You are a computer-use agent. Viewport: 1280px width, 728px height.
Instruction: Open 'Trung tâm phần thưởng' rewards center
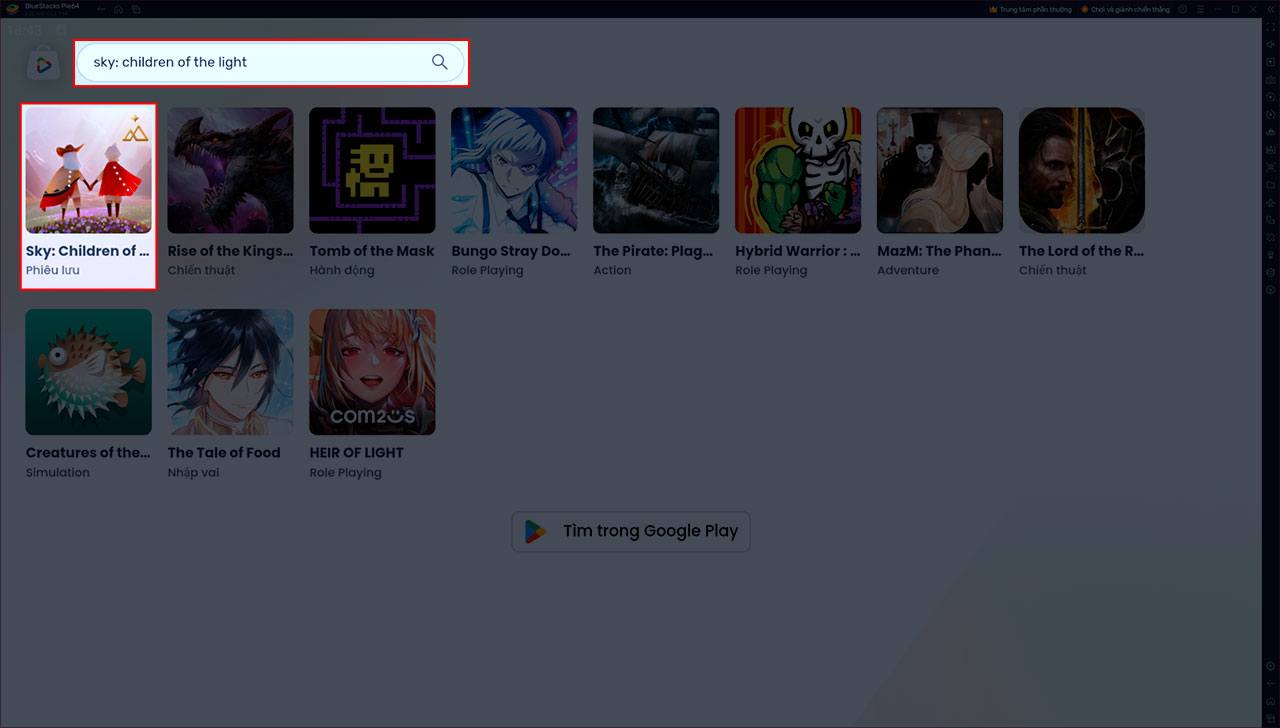click(x=1030, y=9)
